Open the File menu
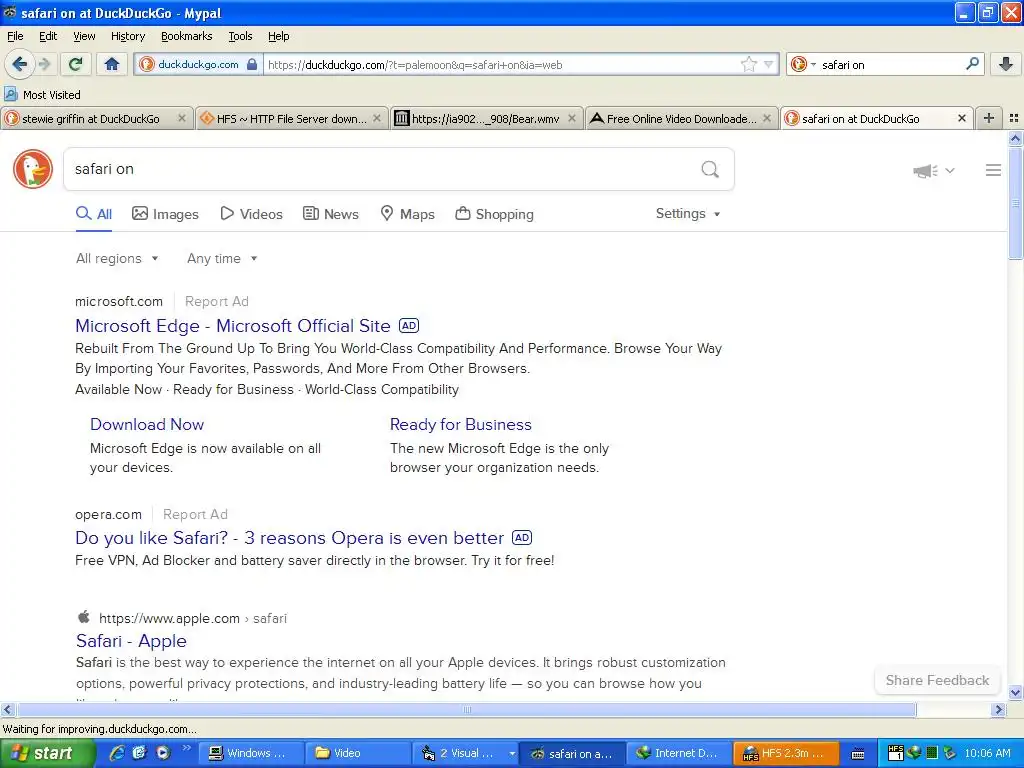The width and height of the screenshot is (1024, 768). pyautogui.click(x=15, y=36)
